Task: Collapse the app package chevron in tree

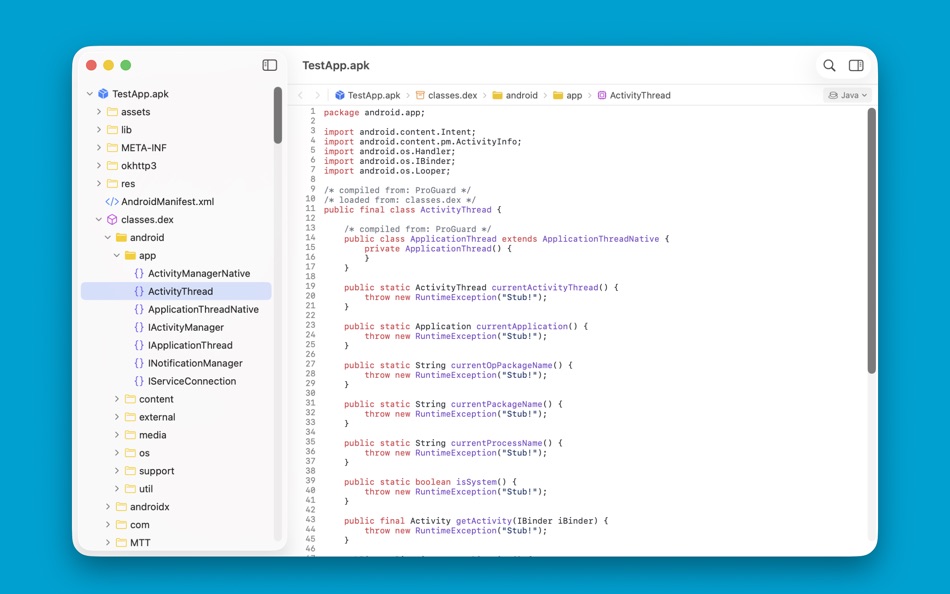Action: click(x=117, y=255)
